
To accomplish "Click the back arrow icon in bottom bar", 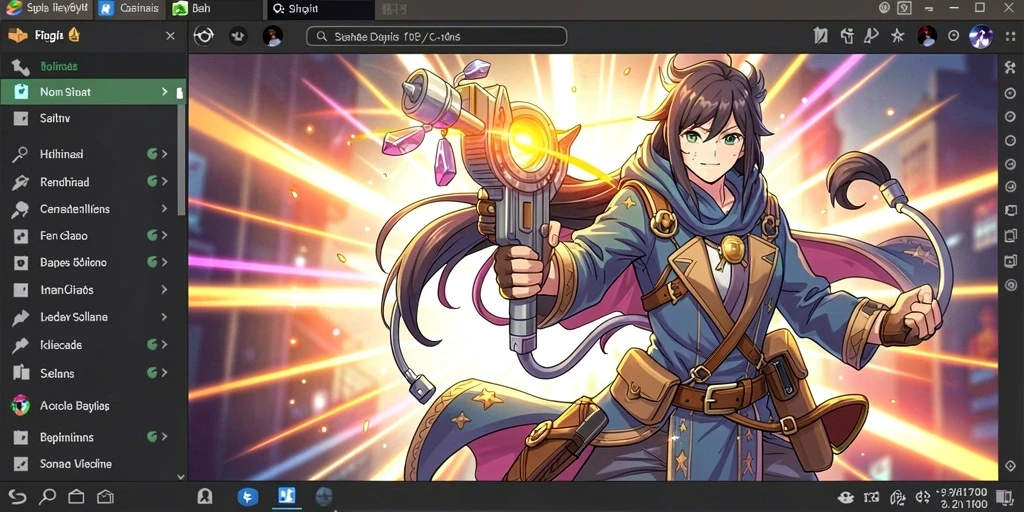I will tap(17, 497).
